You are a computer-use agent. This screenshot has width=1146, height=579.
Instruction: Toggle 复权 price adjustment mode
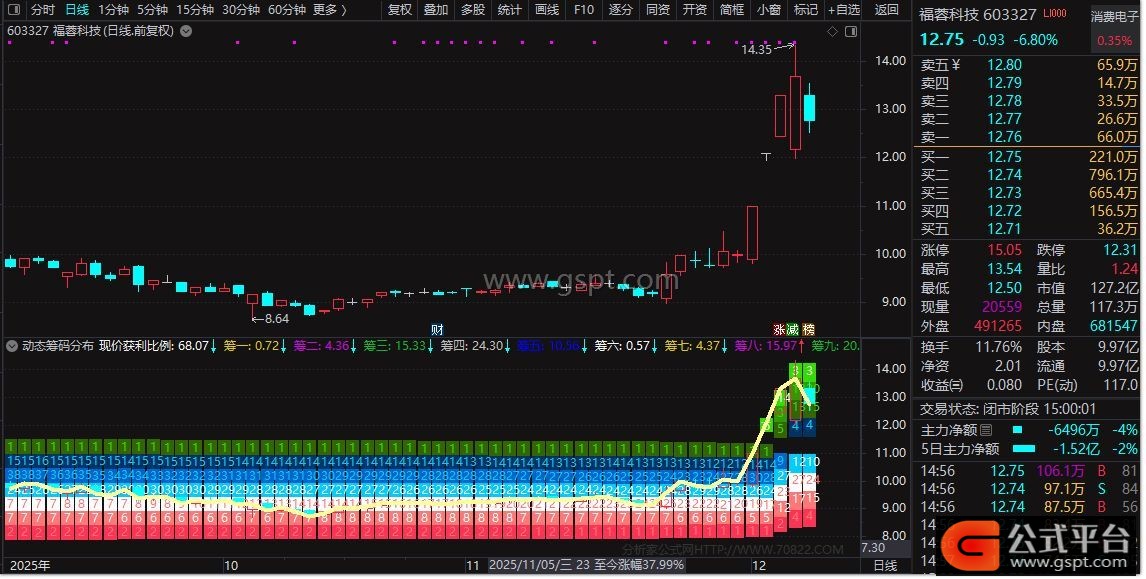[400, 10]
